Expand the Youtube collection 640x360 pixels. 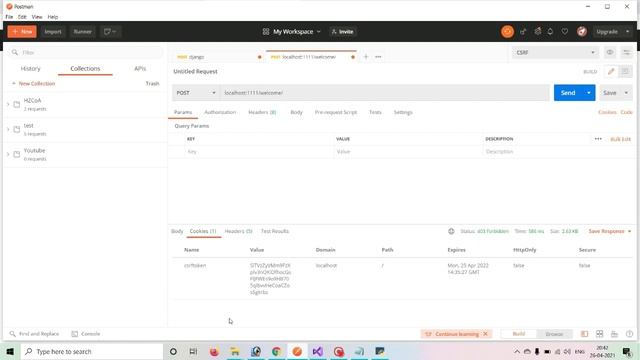coord(8,154)
